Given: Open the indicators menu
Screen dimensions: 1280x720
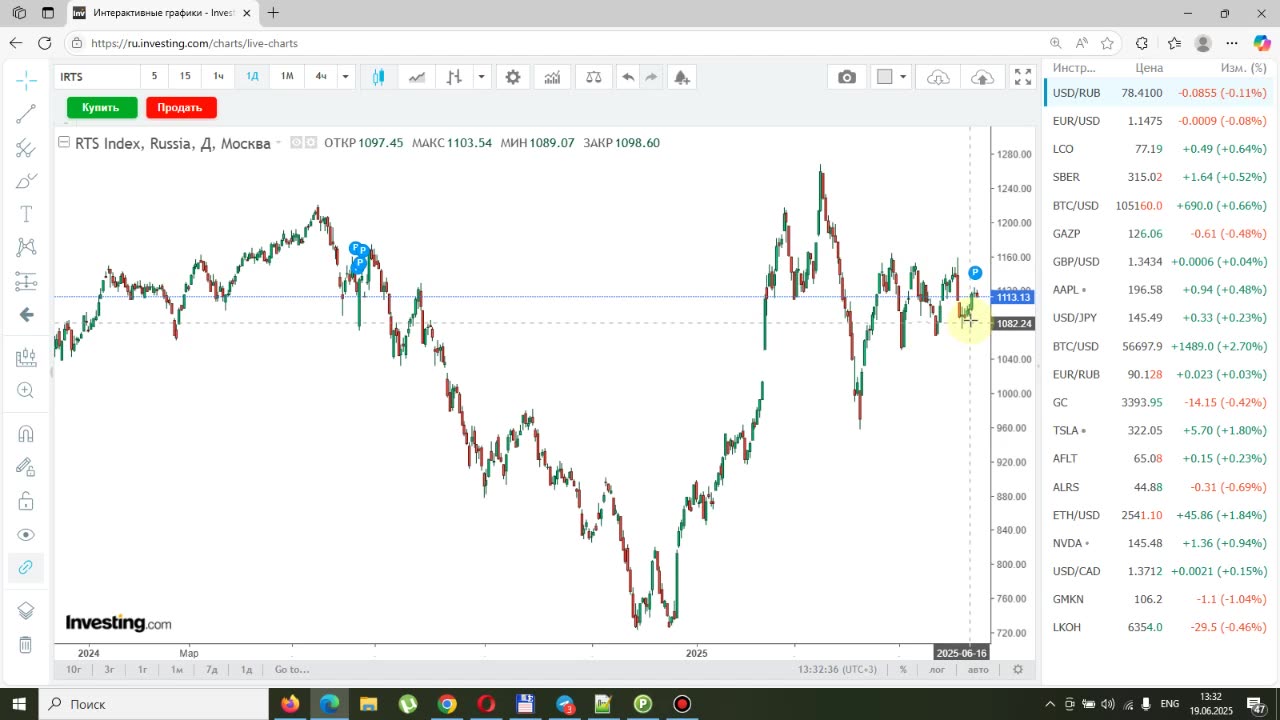Looking at the screenshot, I should click(x=552, y=77).
